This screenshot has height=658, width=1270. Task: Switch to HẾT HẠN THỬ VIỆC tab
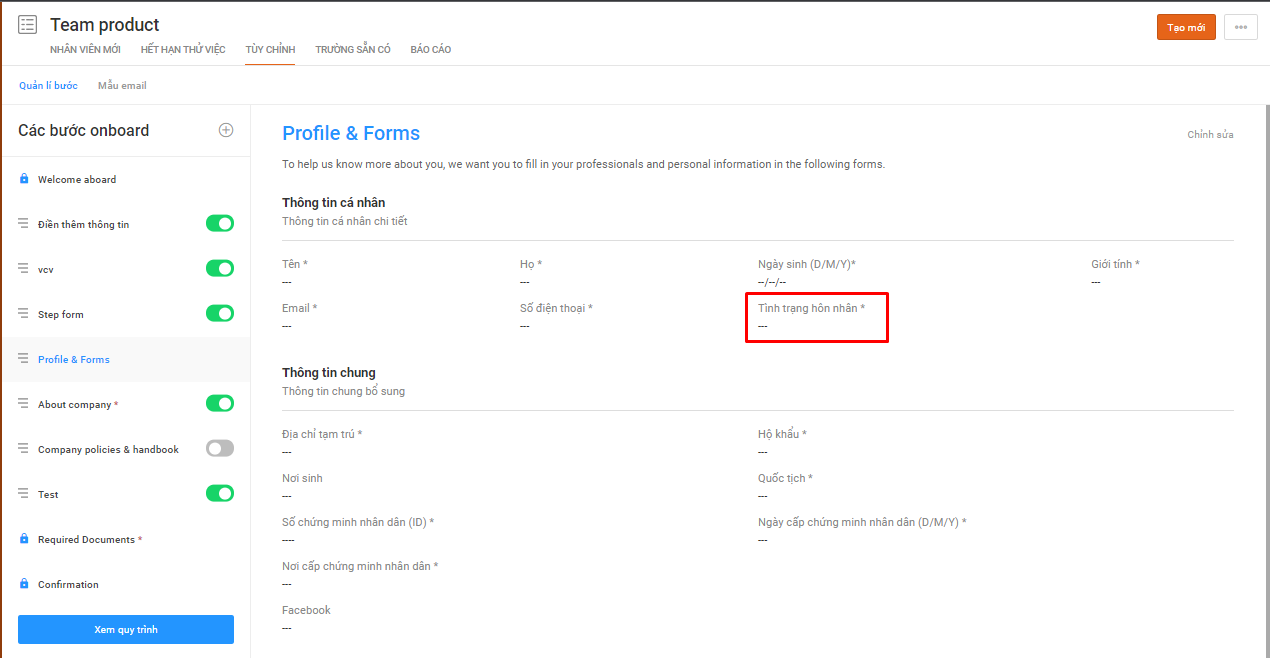tap(183, 50)
